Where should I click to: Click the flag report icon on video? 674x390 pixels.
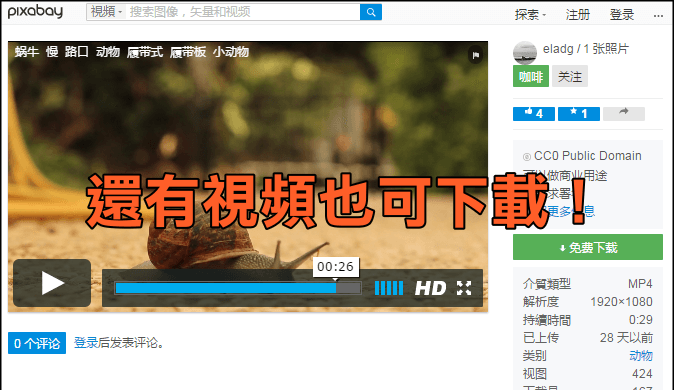475,55
